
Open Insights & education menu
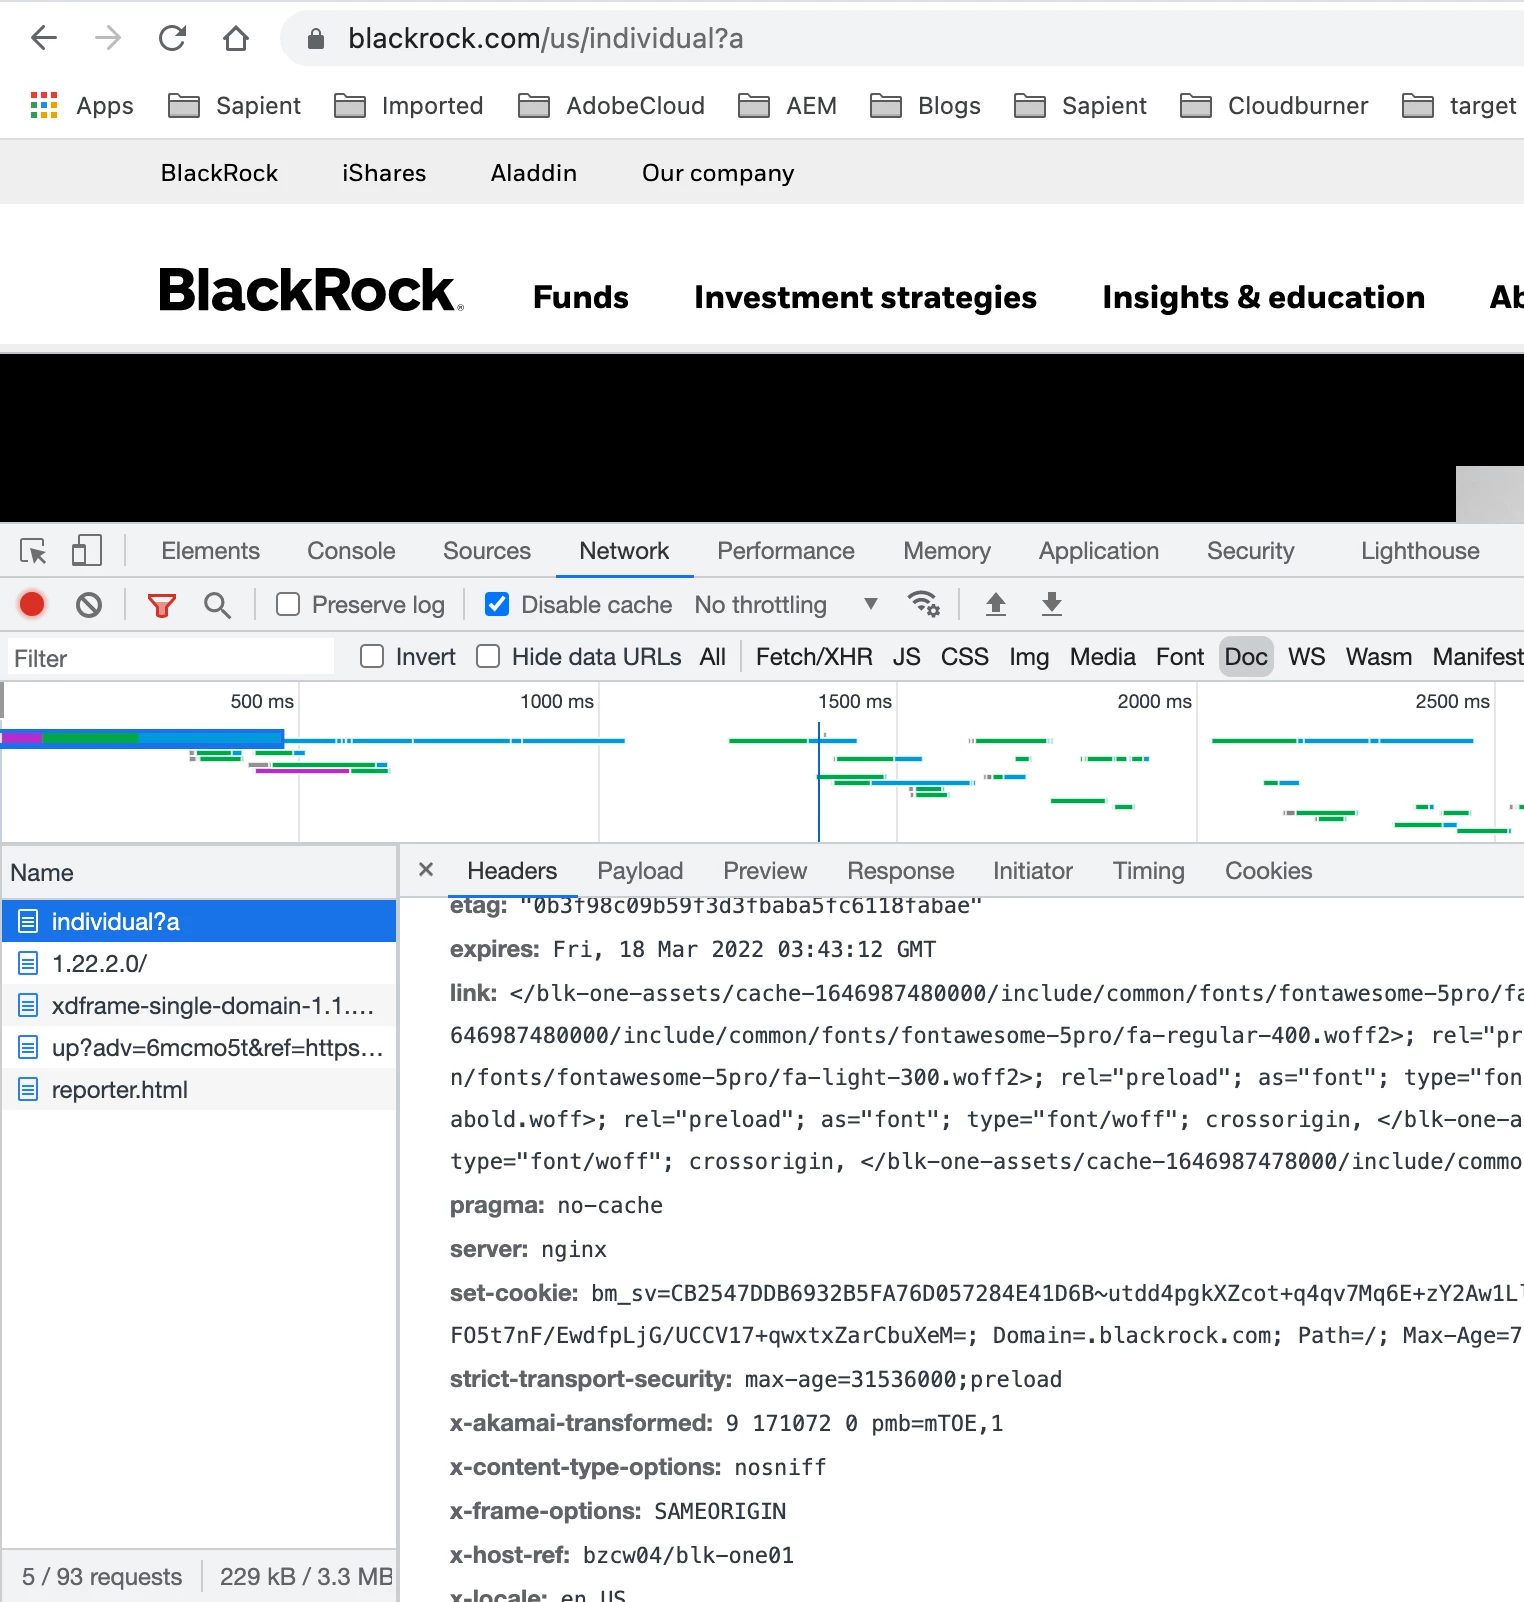pos(1263,297)
